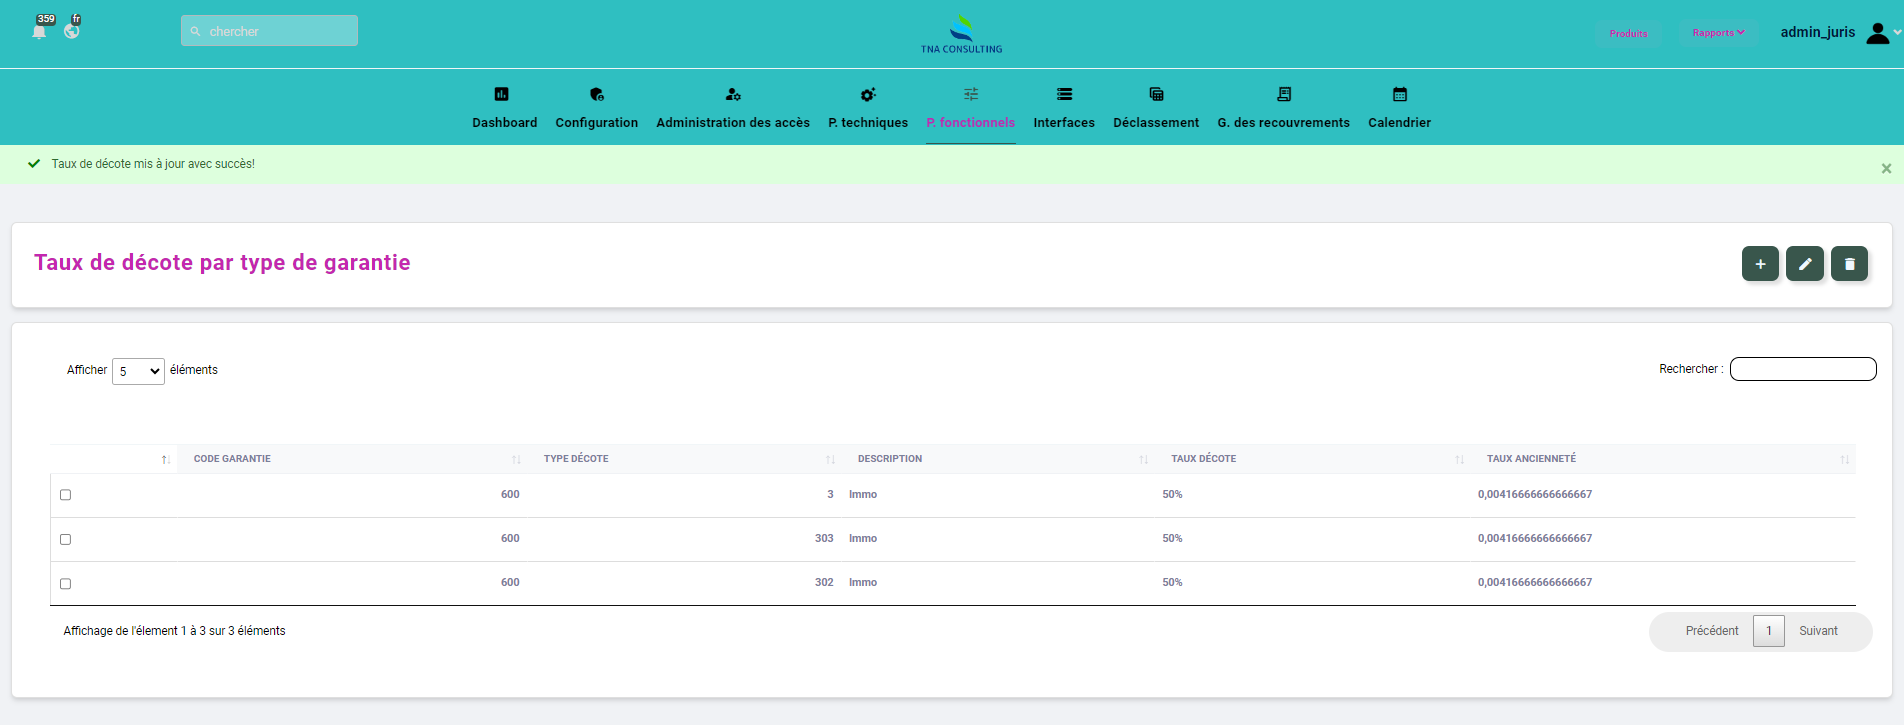Open the Calendrier section icon

(x=1399, y=95)
